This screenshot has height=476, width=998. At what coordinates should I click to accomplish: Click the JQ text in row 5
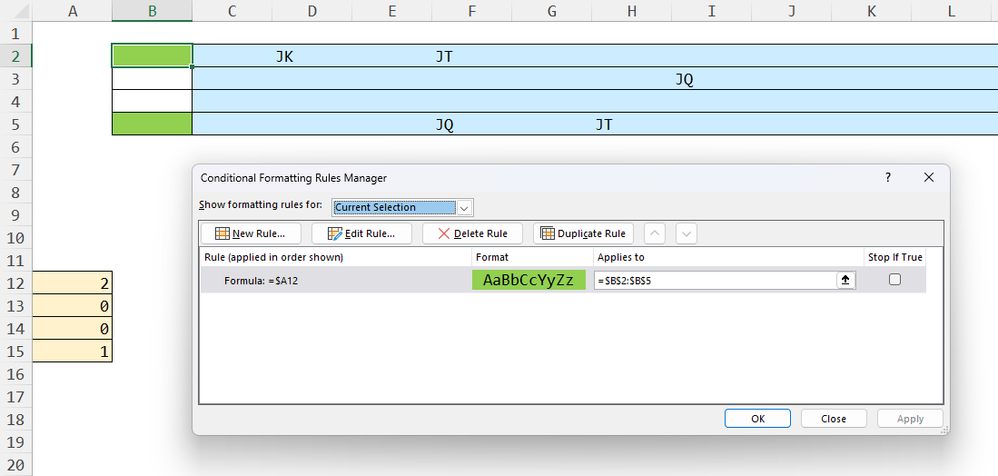(444, 125)
